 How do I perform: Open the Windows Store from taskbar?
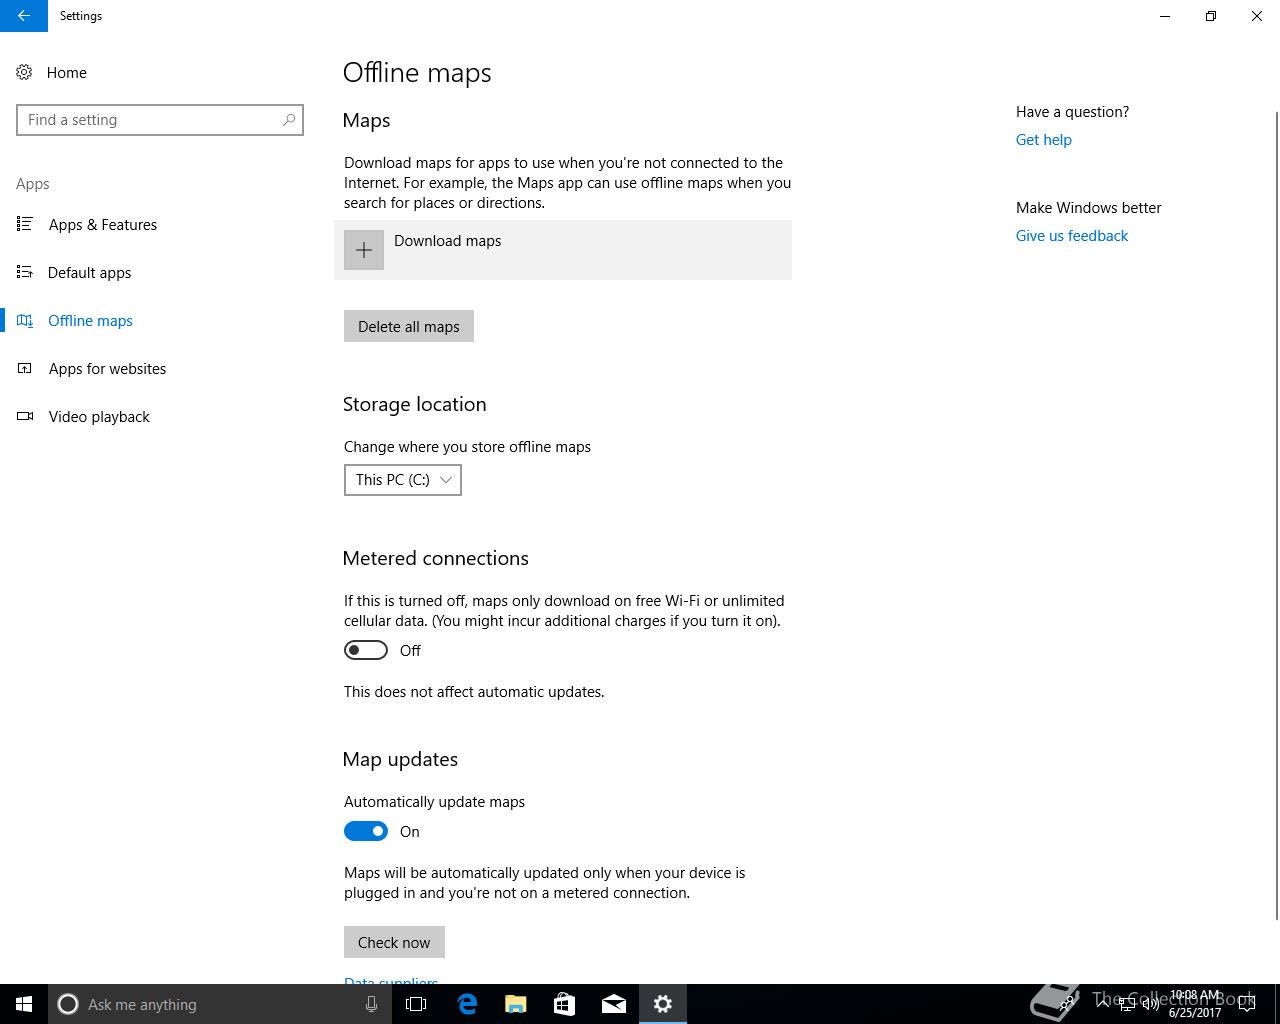click(x=564, y=1004)
